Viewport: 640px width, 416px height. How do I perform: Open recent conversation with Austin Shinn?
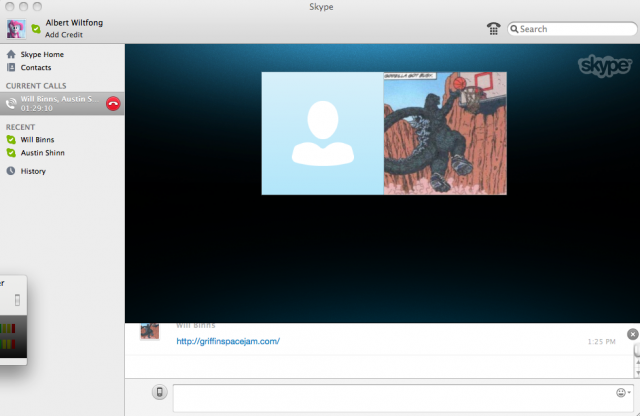42,153
